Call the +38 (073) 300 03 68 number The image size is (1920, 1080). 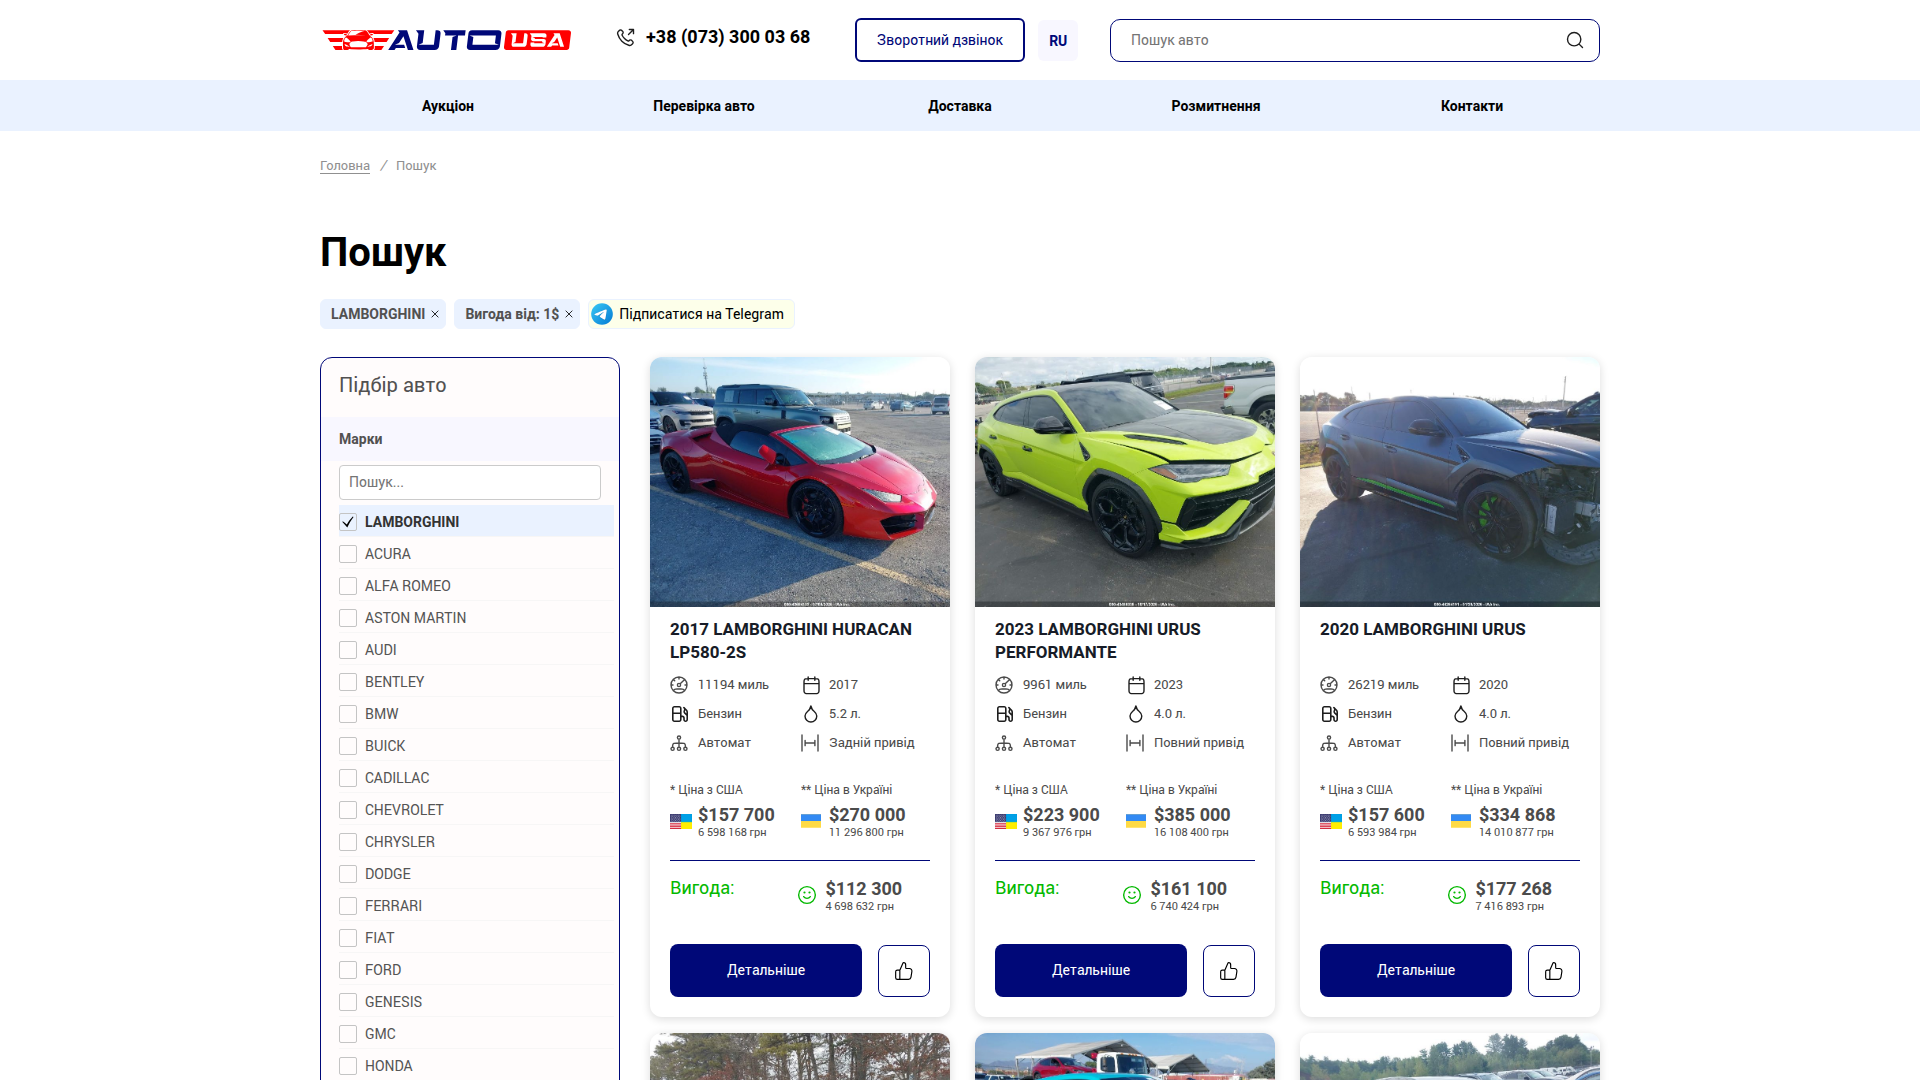click(x=728, y=37)
